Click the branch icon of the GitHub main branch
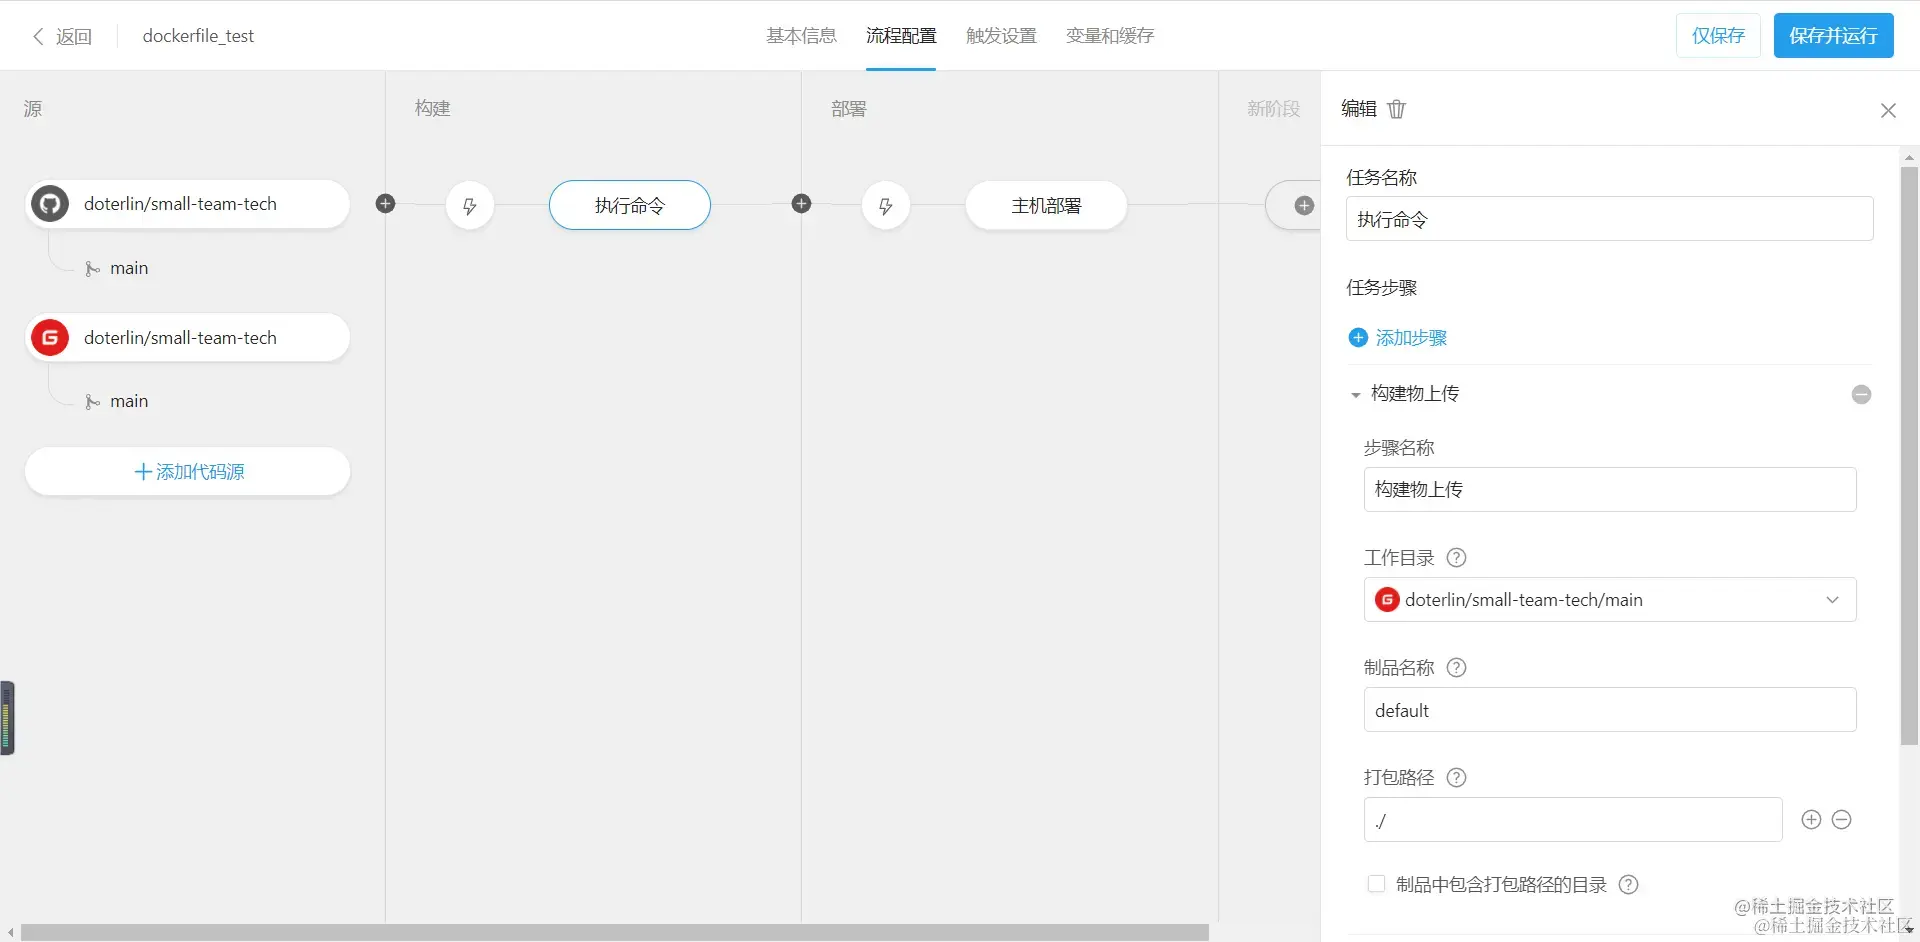 pos(92,269)
